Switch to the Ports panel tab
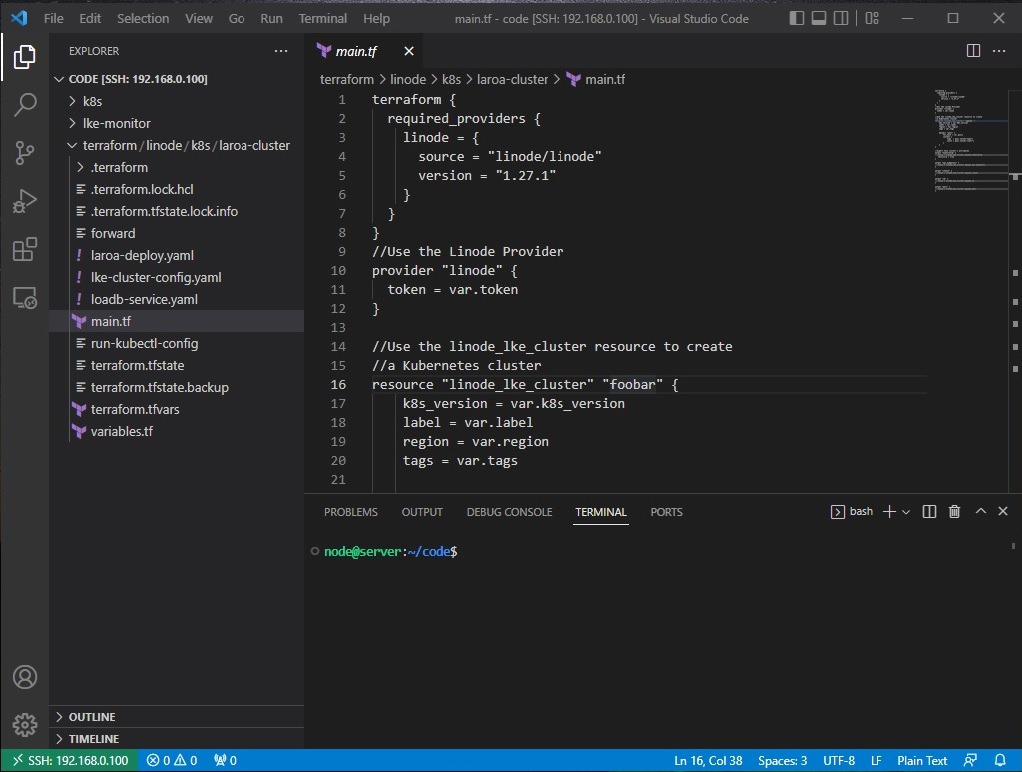Viewport: 1022px width, 772px height. click(x=666, y=512)
